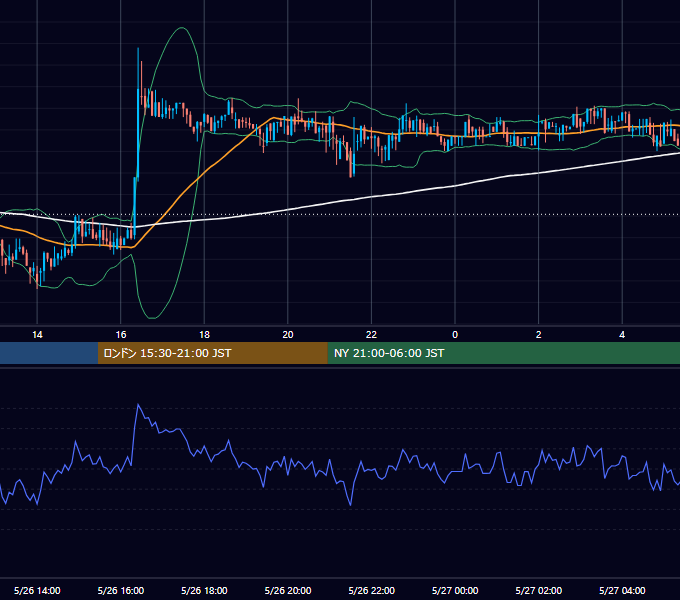Click the 16 hour label on price chart axis
The image size is (680, 600).
pyautogui.click(x=121, y=335)
